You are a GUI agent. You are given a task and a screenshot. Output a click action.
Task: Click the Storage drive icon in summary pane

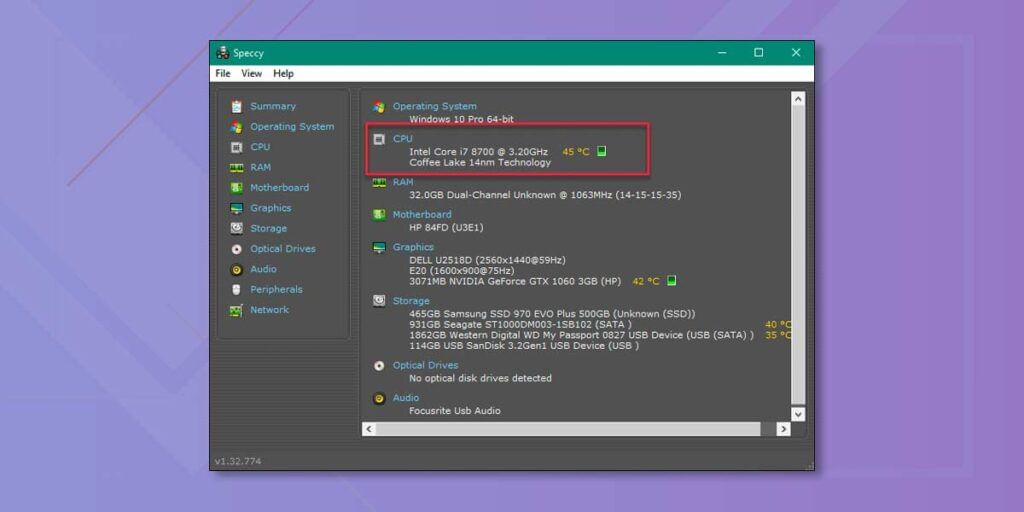[379, 301]
